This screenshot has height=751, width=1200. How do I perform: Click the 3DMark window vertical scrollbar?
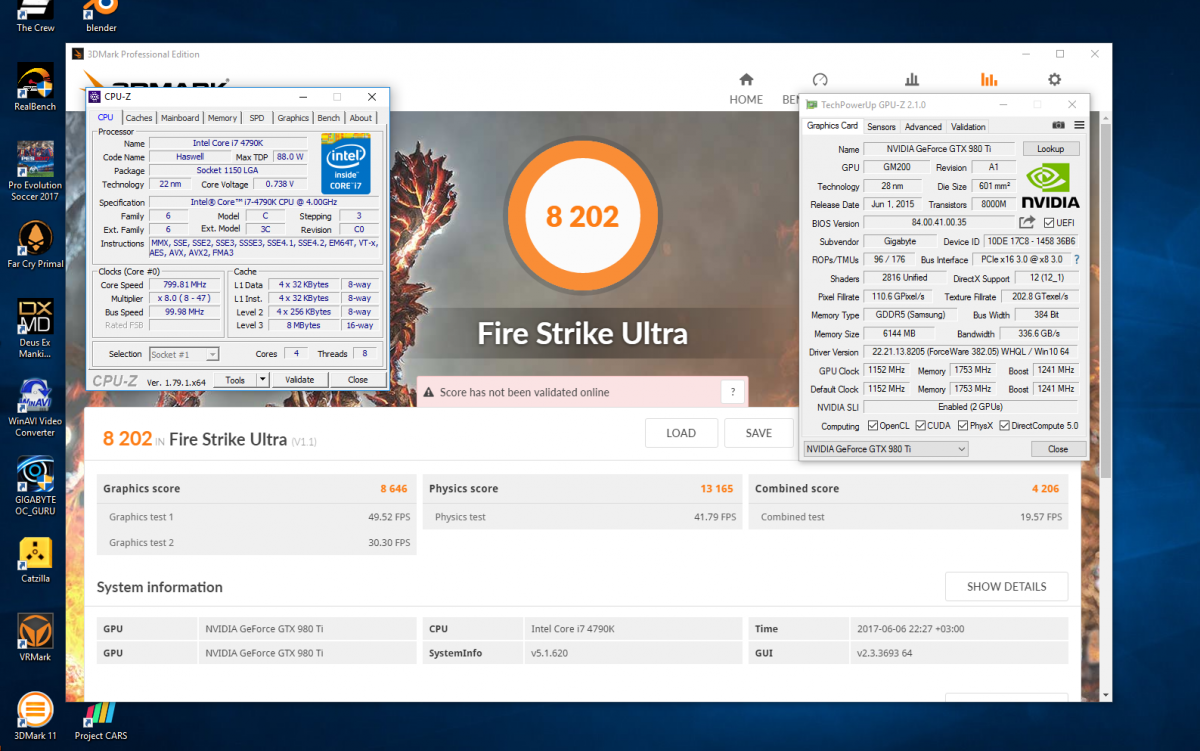coord(1105,300)
